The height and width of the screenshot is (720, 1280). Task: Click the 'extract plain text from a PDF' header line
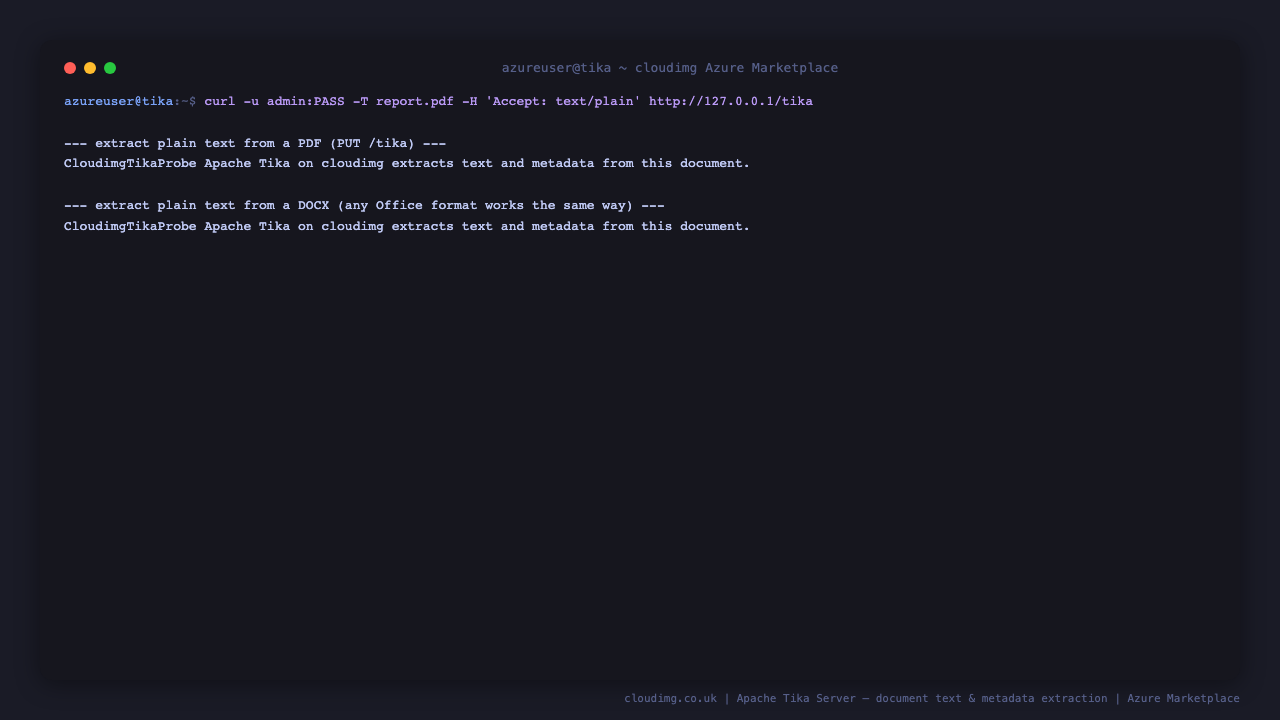(255, 144)
